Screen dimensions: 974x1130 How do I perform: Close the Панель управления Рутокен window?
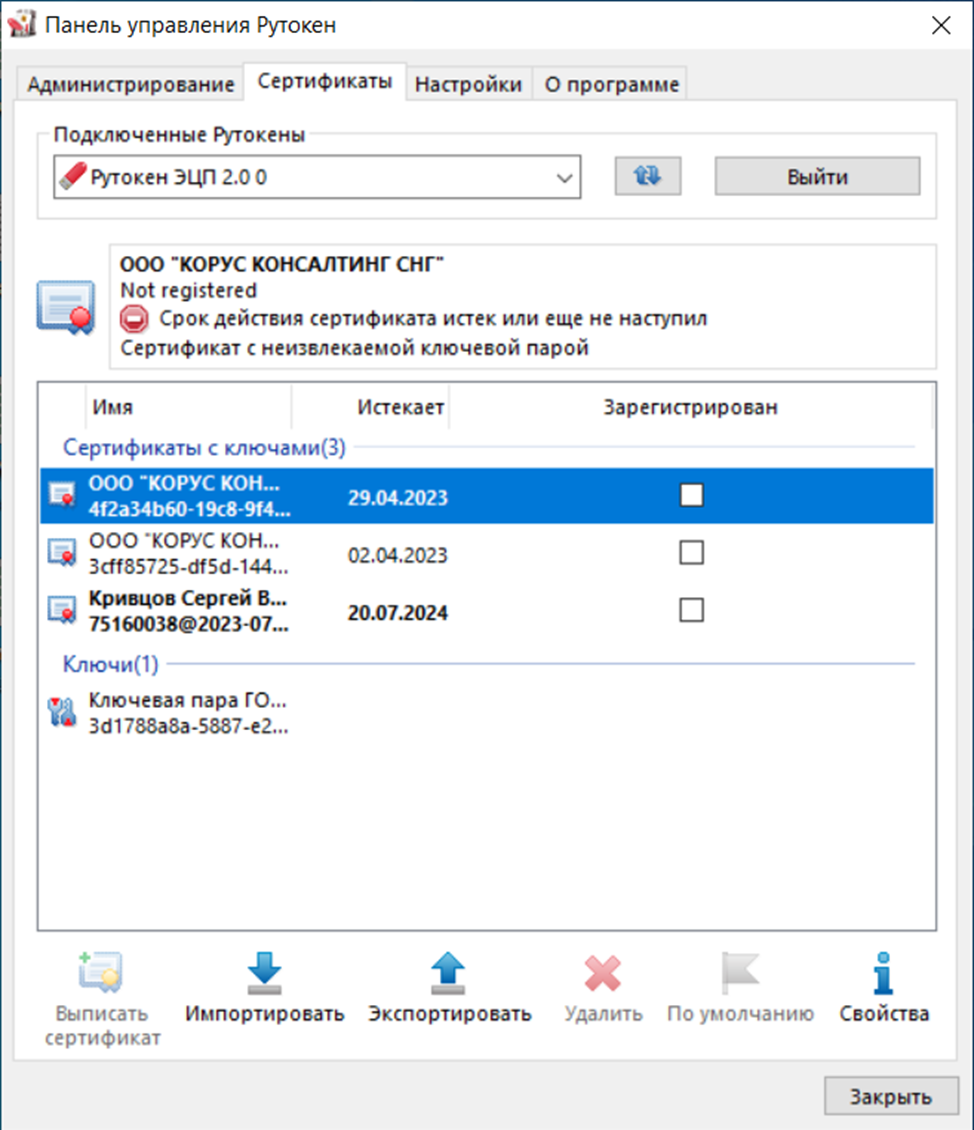[941, 25]
